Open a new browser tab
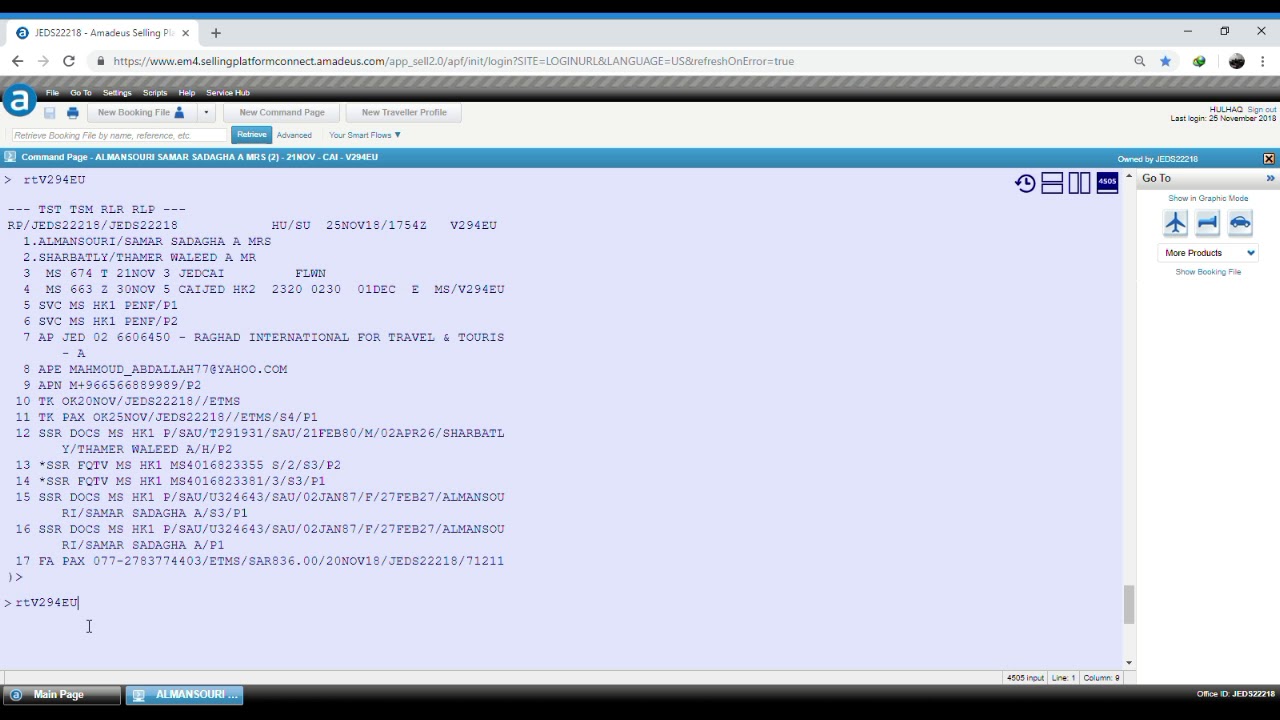1280x720 pixels. point(215,33)
